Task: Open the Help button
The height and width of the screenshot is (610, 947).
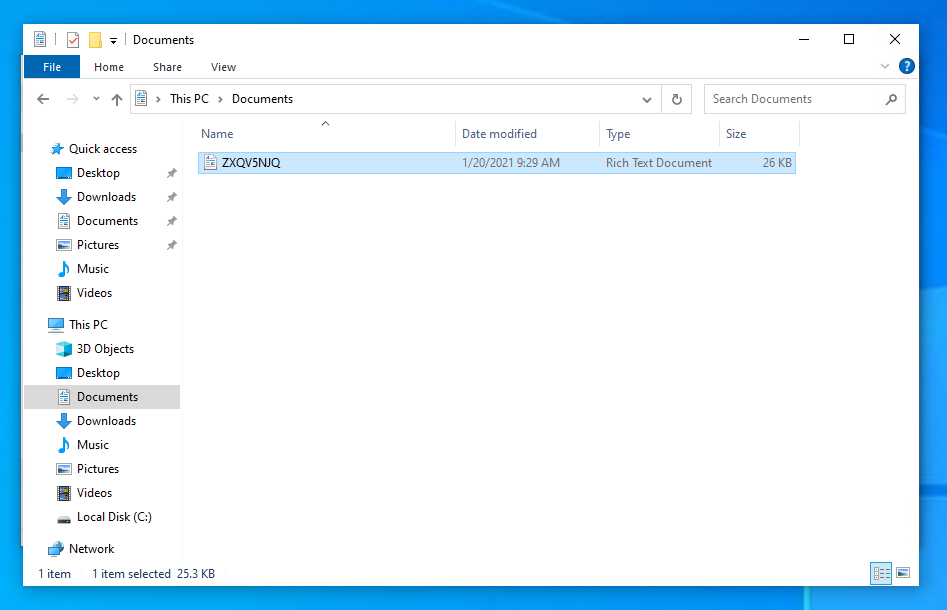Action: [x=906, y=66]
